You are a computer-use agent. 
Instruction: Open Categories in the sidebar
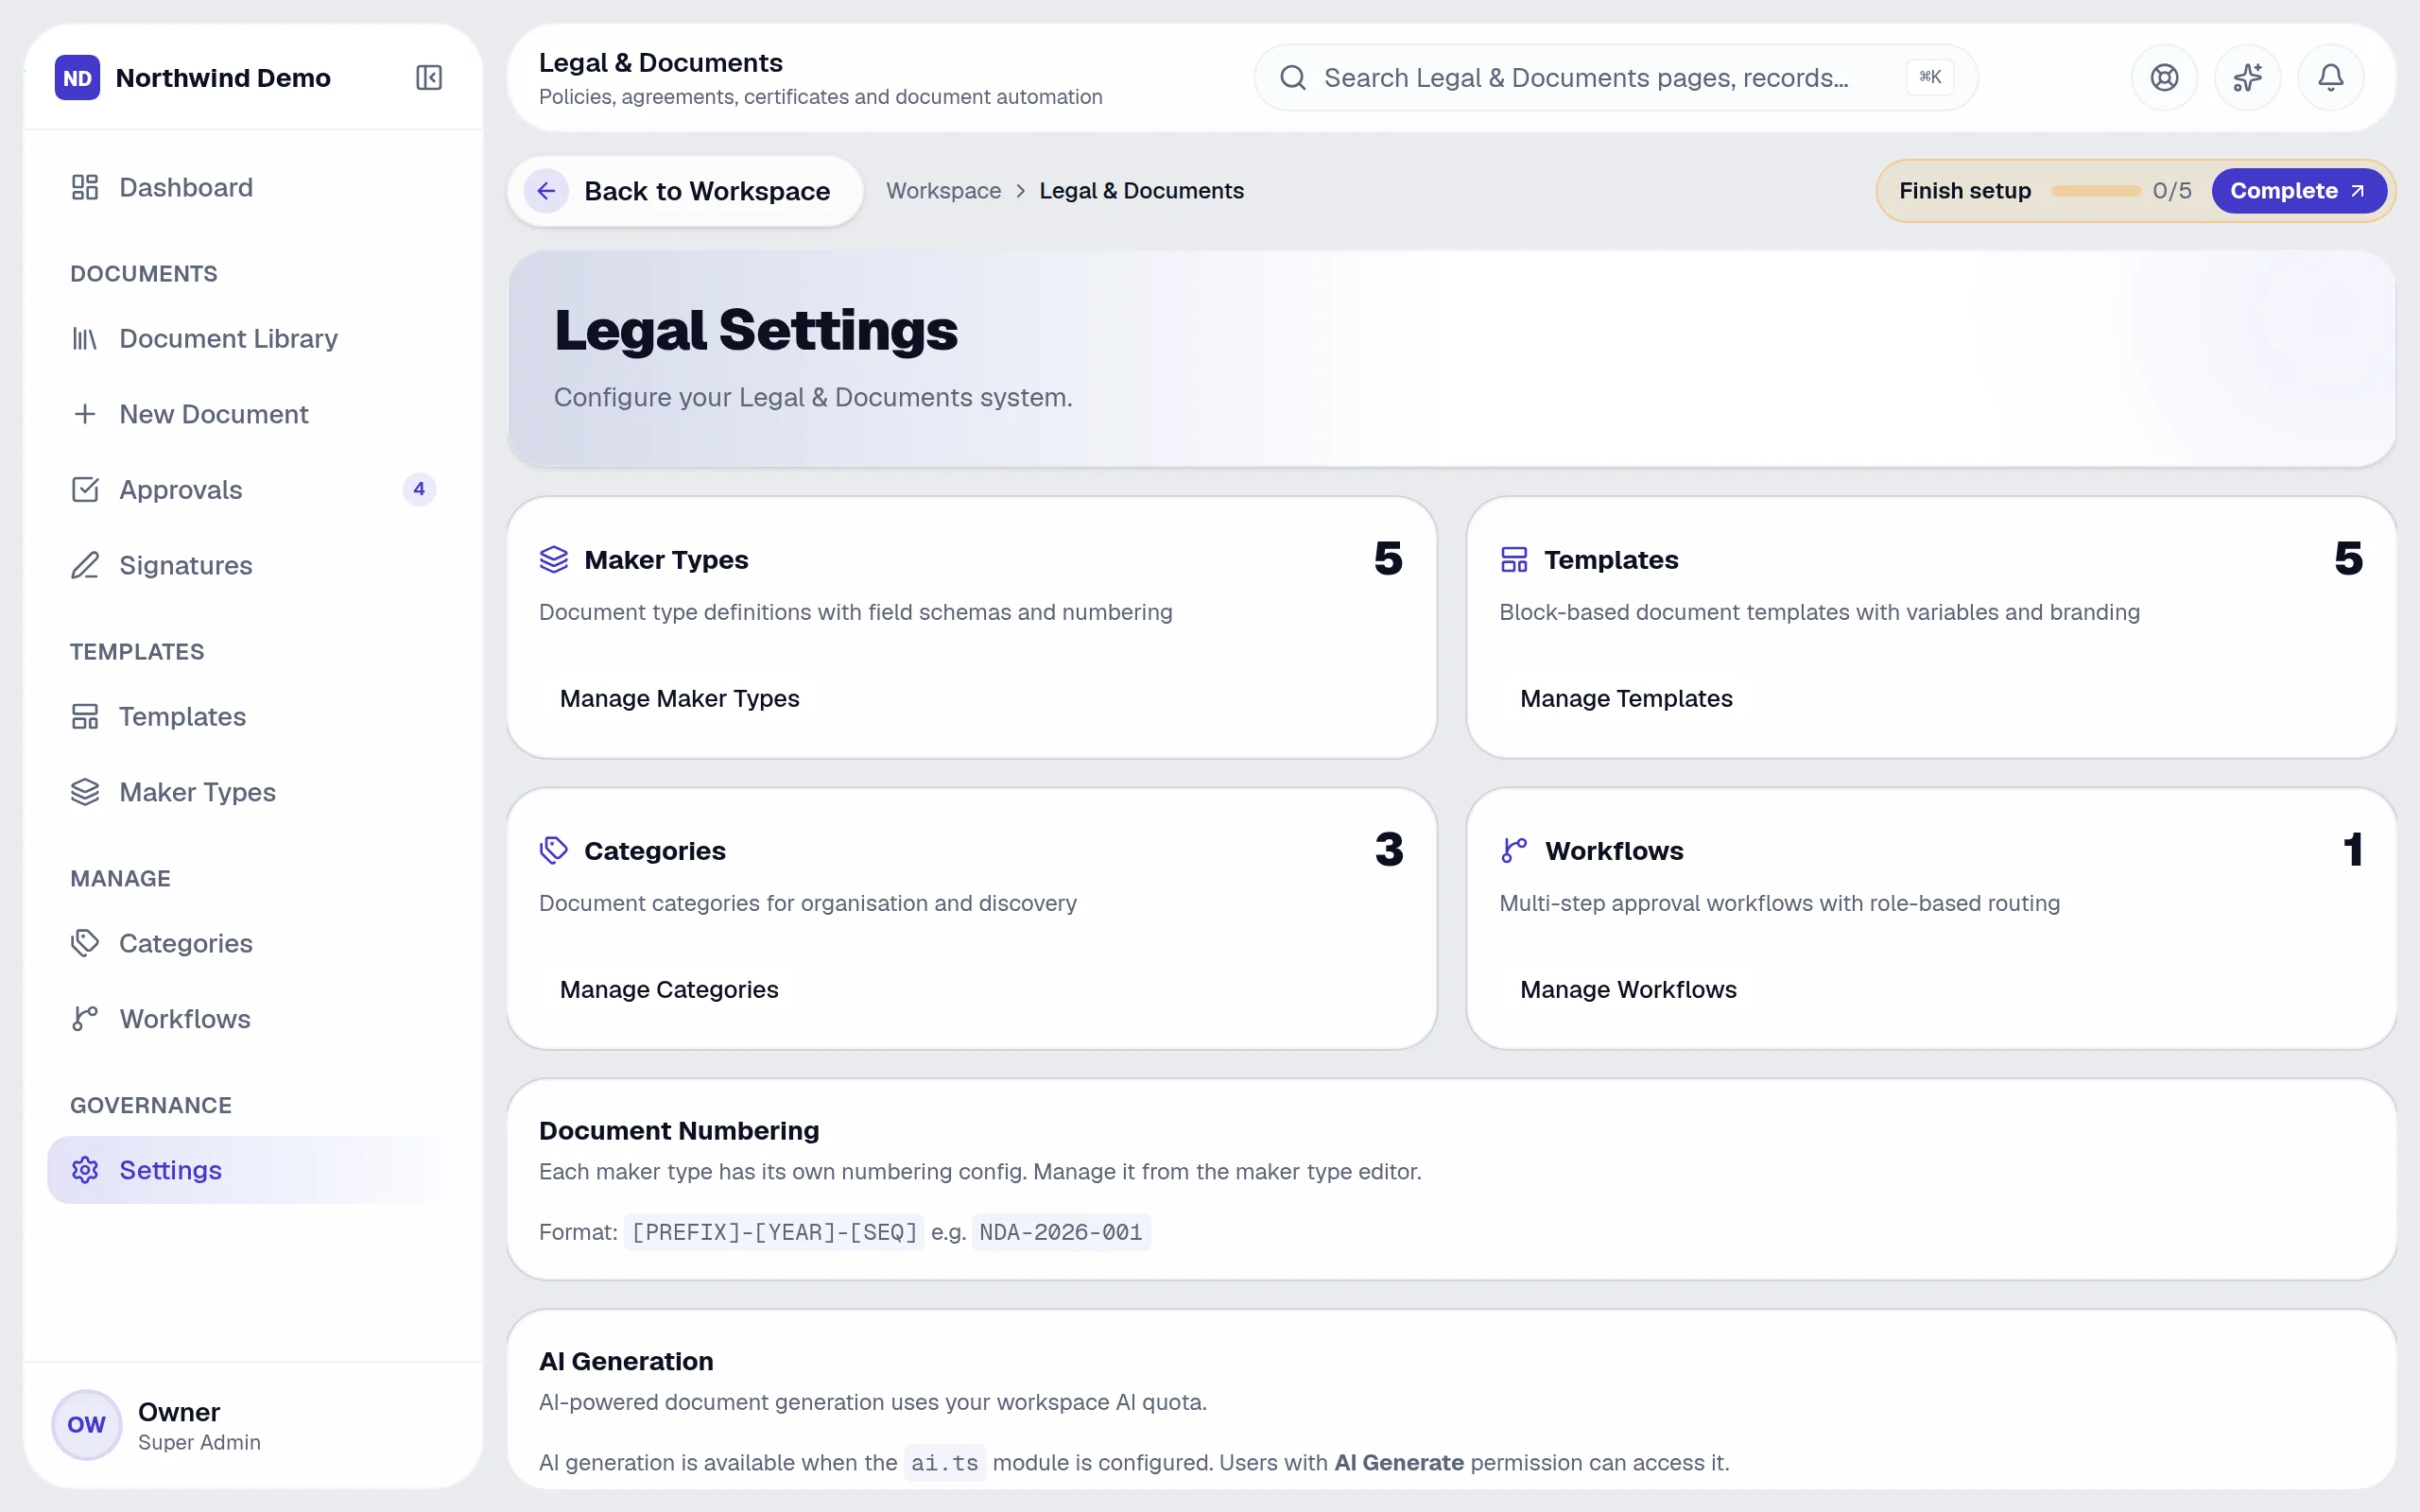253,943
